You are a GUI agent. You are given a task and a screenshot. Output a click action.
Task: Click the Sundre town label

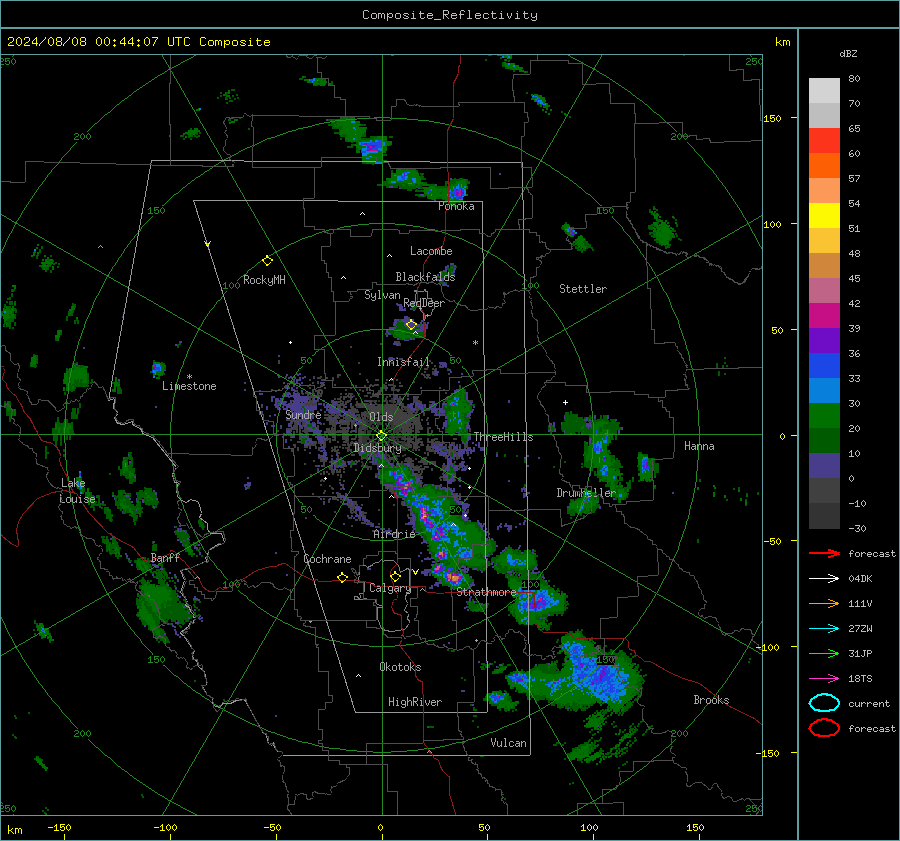point(303,414)
